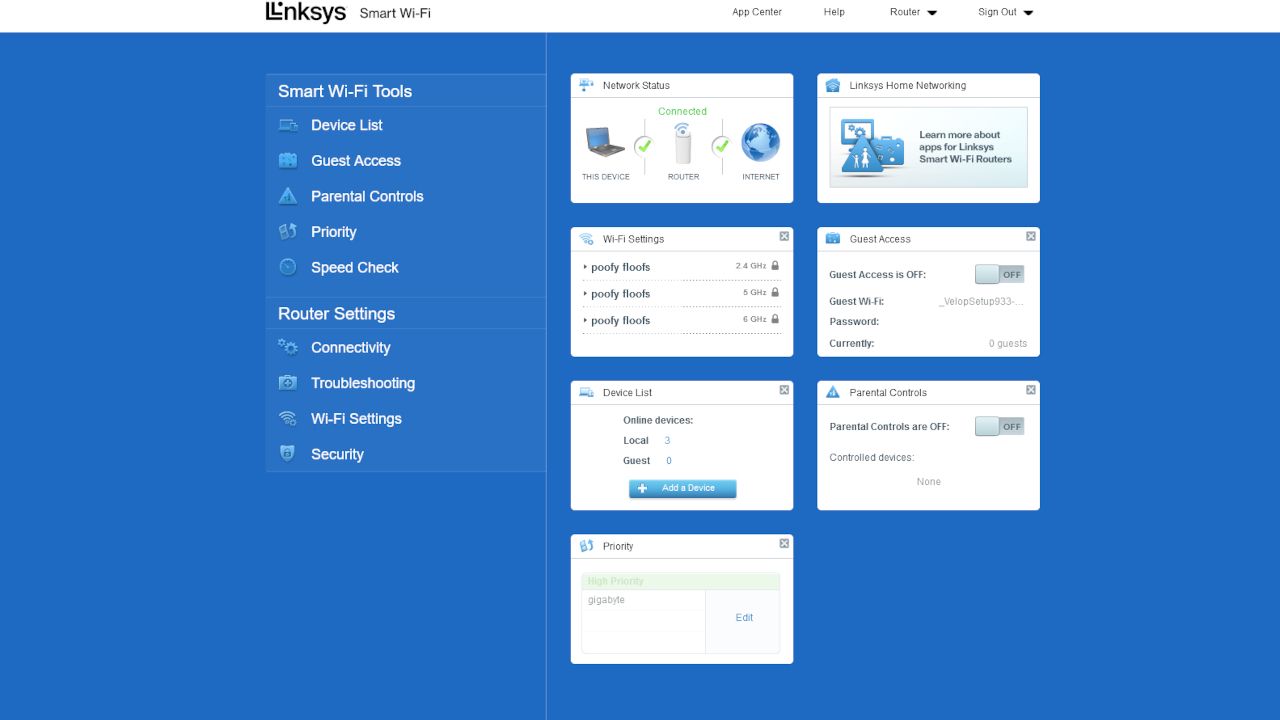
Task: Click the Add a Device button
Action: 682,488
